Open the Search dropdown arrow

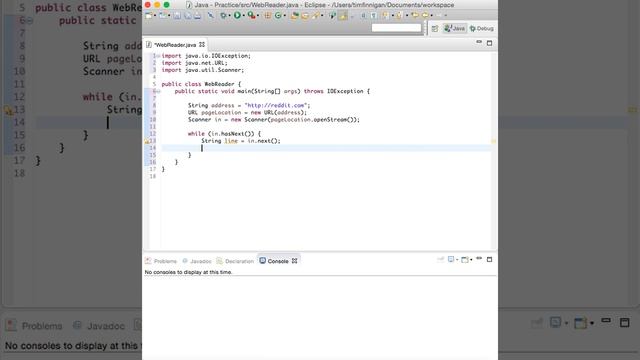pos(322,16)
